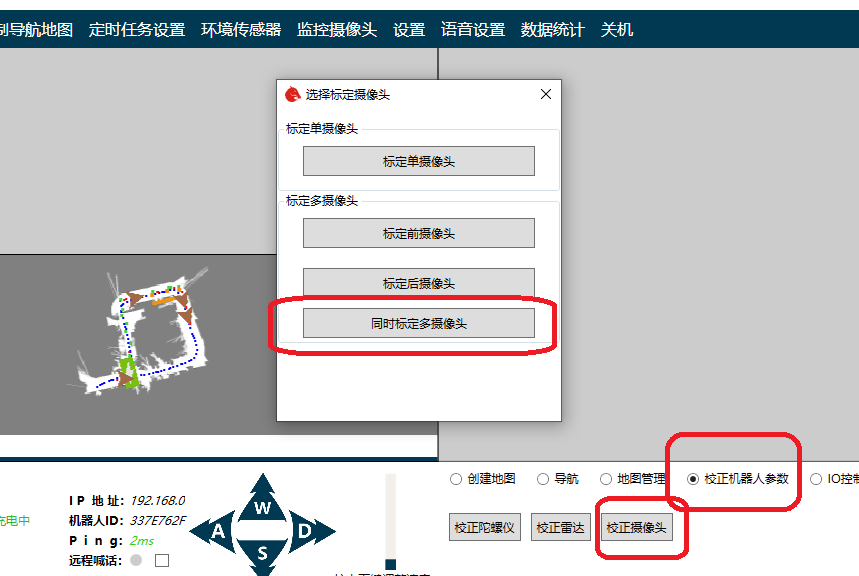
Task: Close the 选择标定摄像头 dialog
Action: point(545,95)
